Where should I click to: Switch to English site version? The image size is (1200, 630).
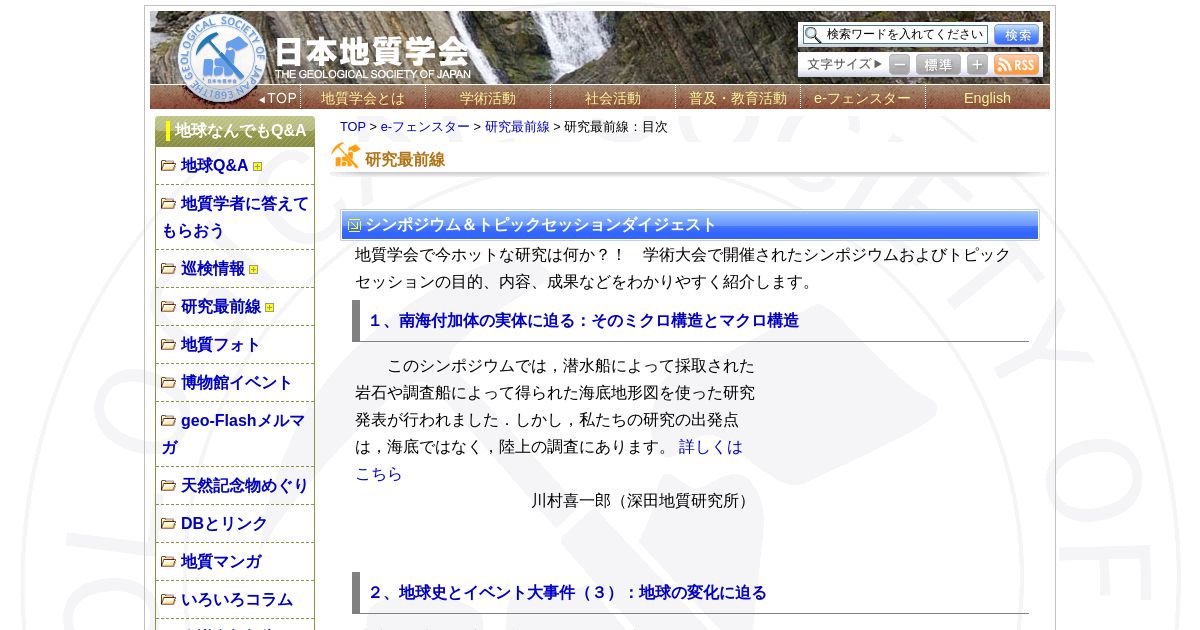pos(987,98)
